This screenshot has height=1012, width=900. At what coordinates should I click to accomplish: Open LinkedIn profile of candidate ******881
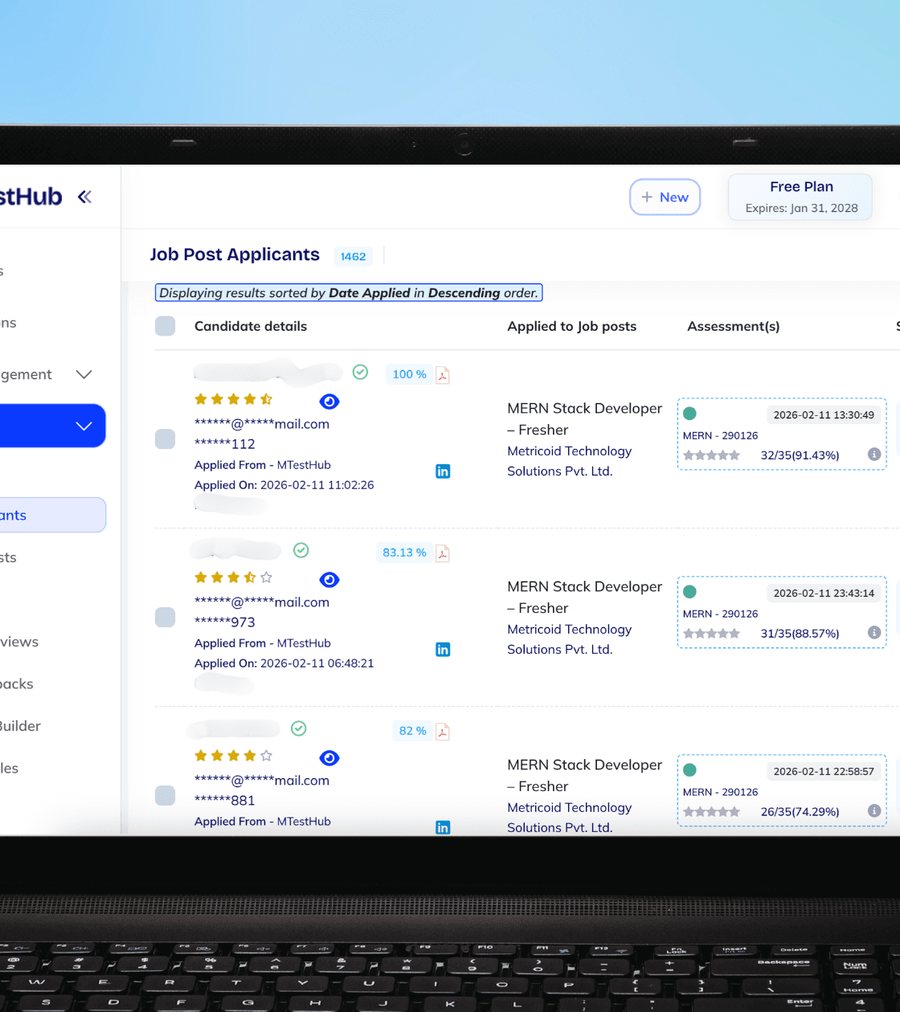[443, 827]
